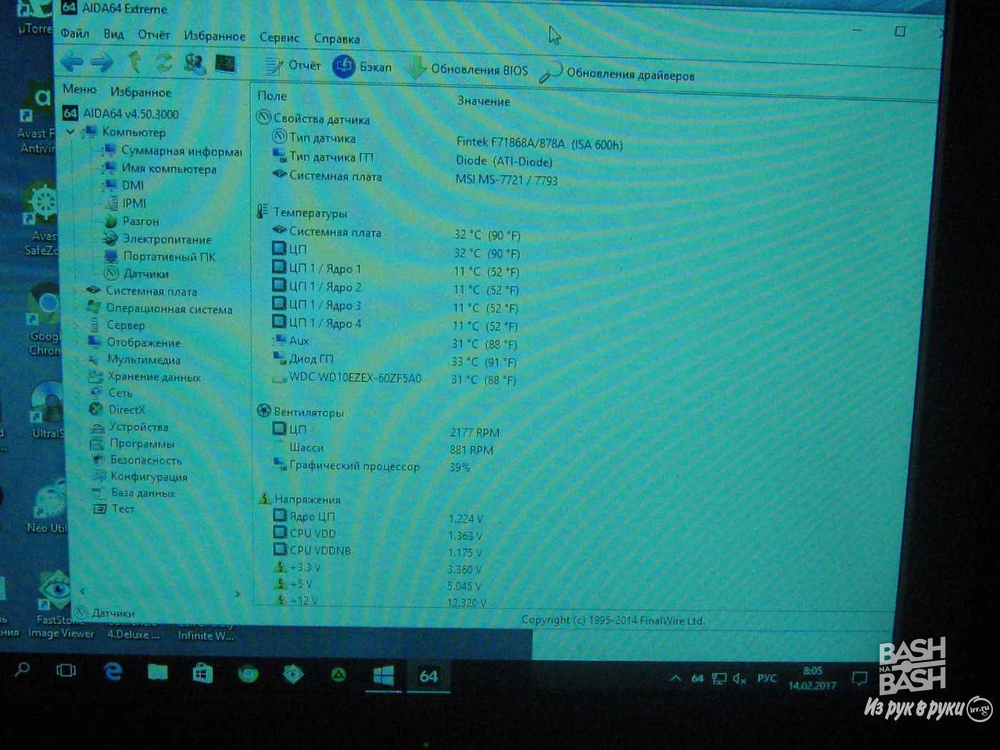The image size is (1000, 750).
Task: Select Сеть tree category
Action: [111, 393]
